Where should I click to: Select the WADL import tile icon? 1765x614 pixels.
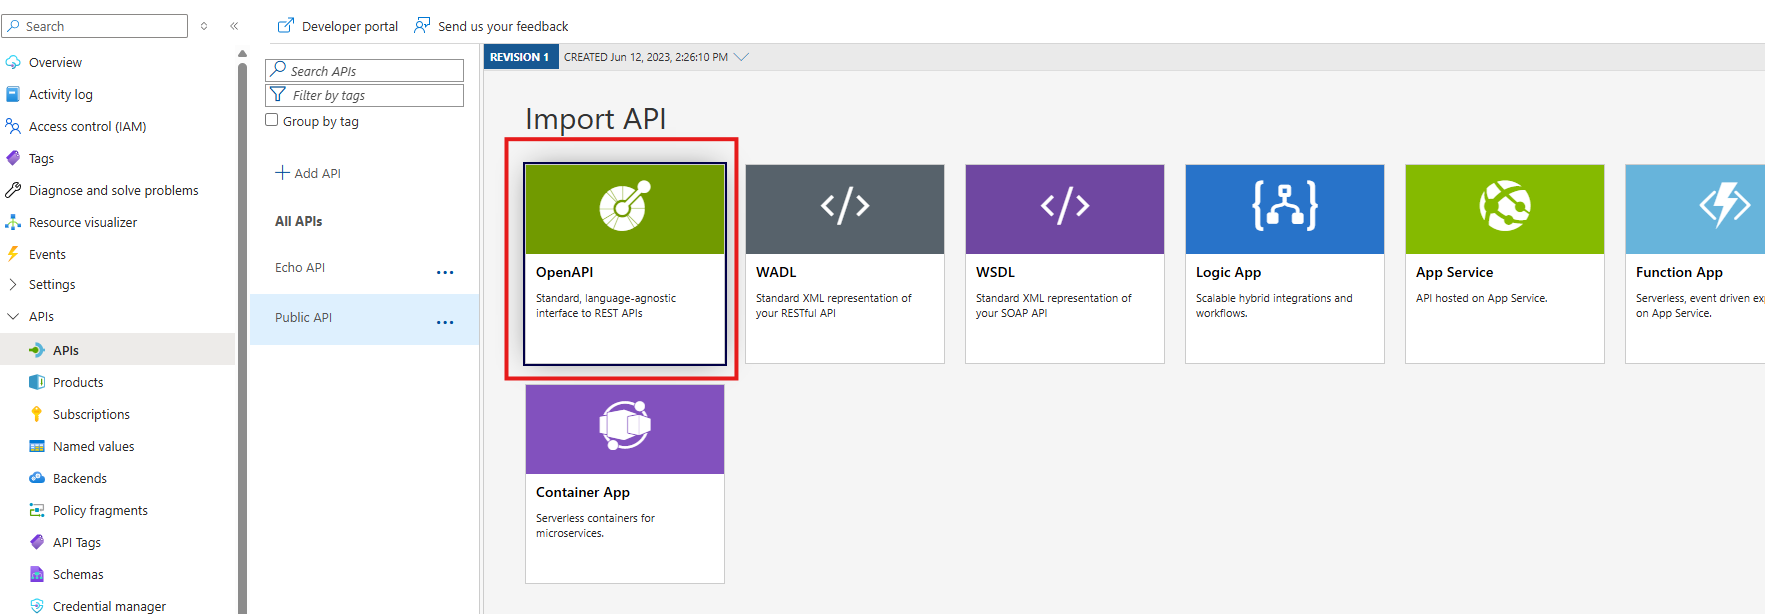point(844,207)
